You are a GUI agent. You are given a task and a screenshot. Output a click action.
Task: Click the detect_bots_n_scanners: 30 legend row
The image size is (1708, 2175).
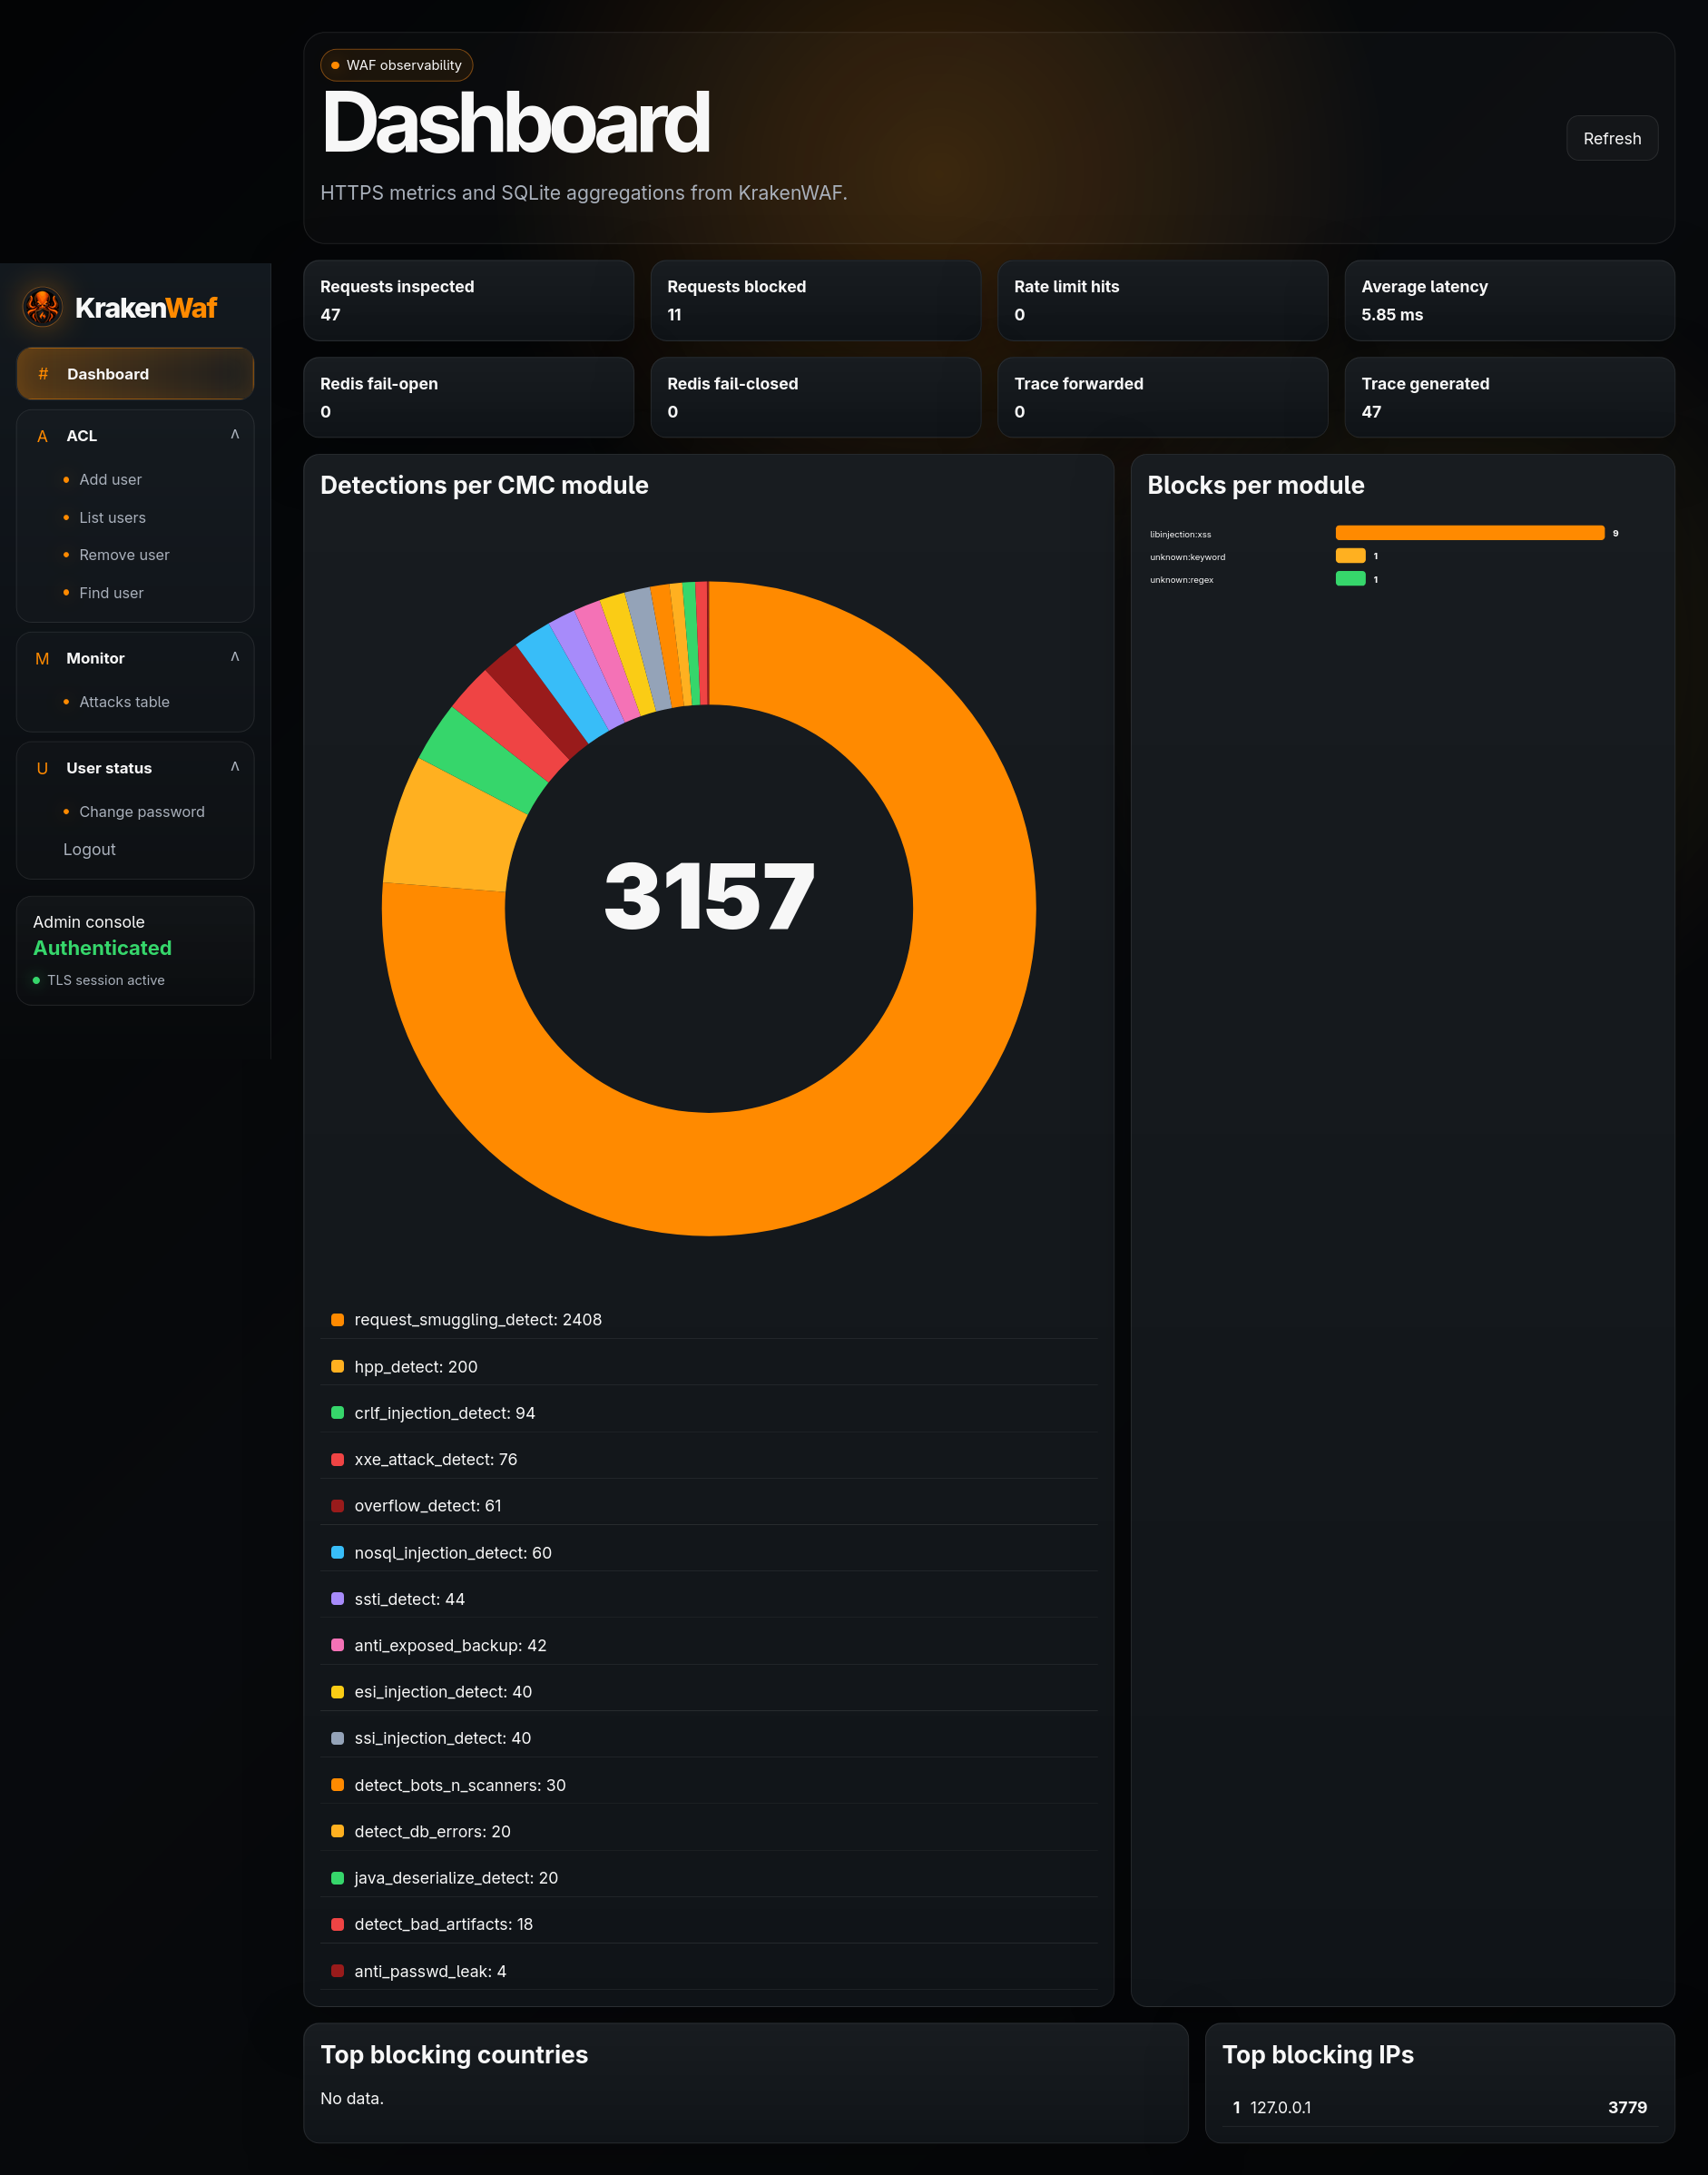click(709, 1785)
